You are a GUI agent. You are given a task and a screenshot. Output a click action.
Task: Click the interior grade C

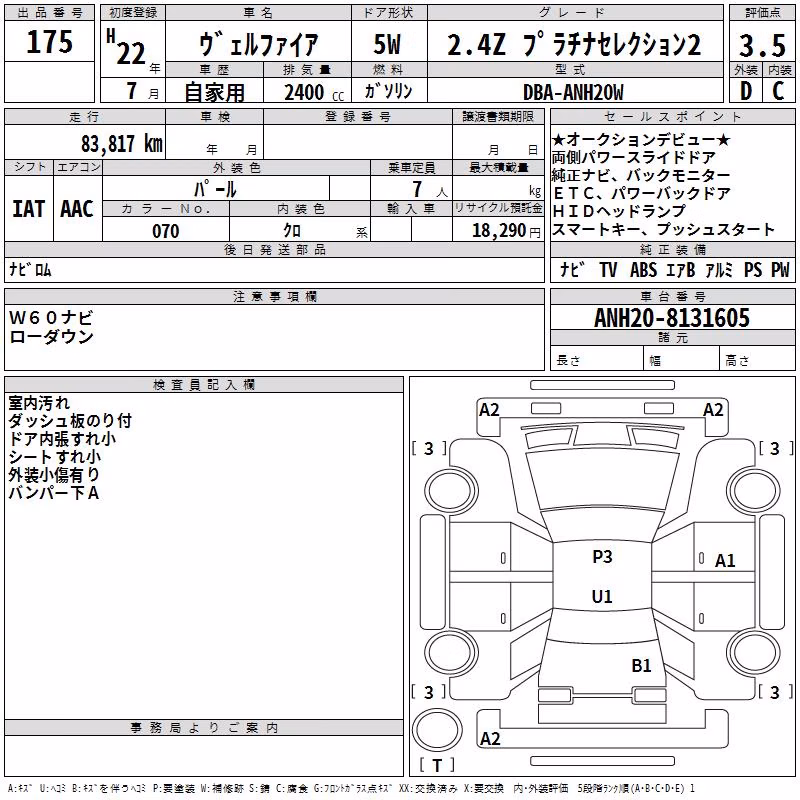point(778,91)
